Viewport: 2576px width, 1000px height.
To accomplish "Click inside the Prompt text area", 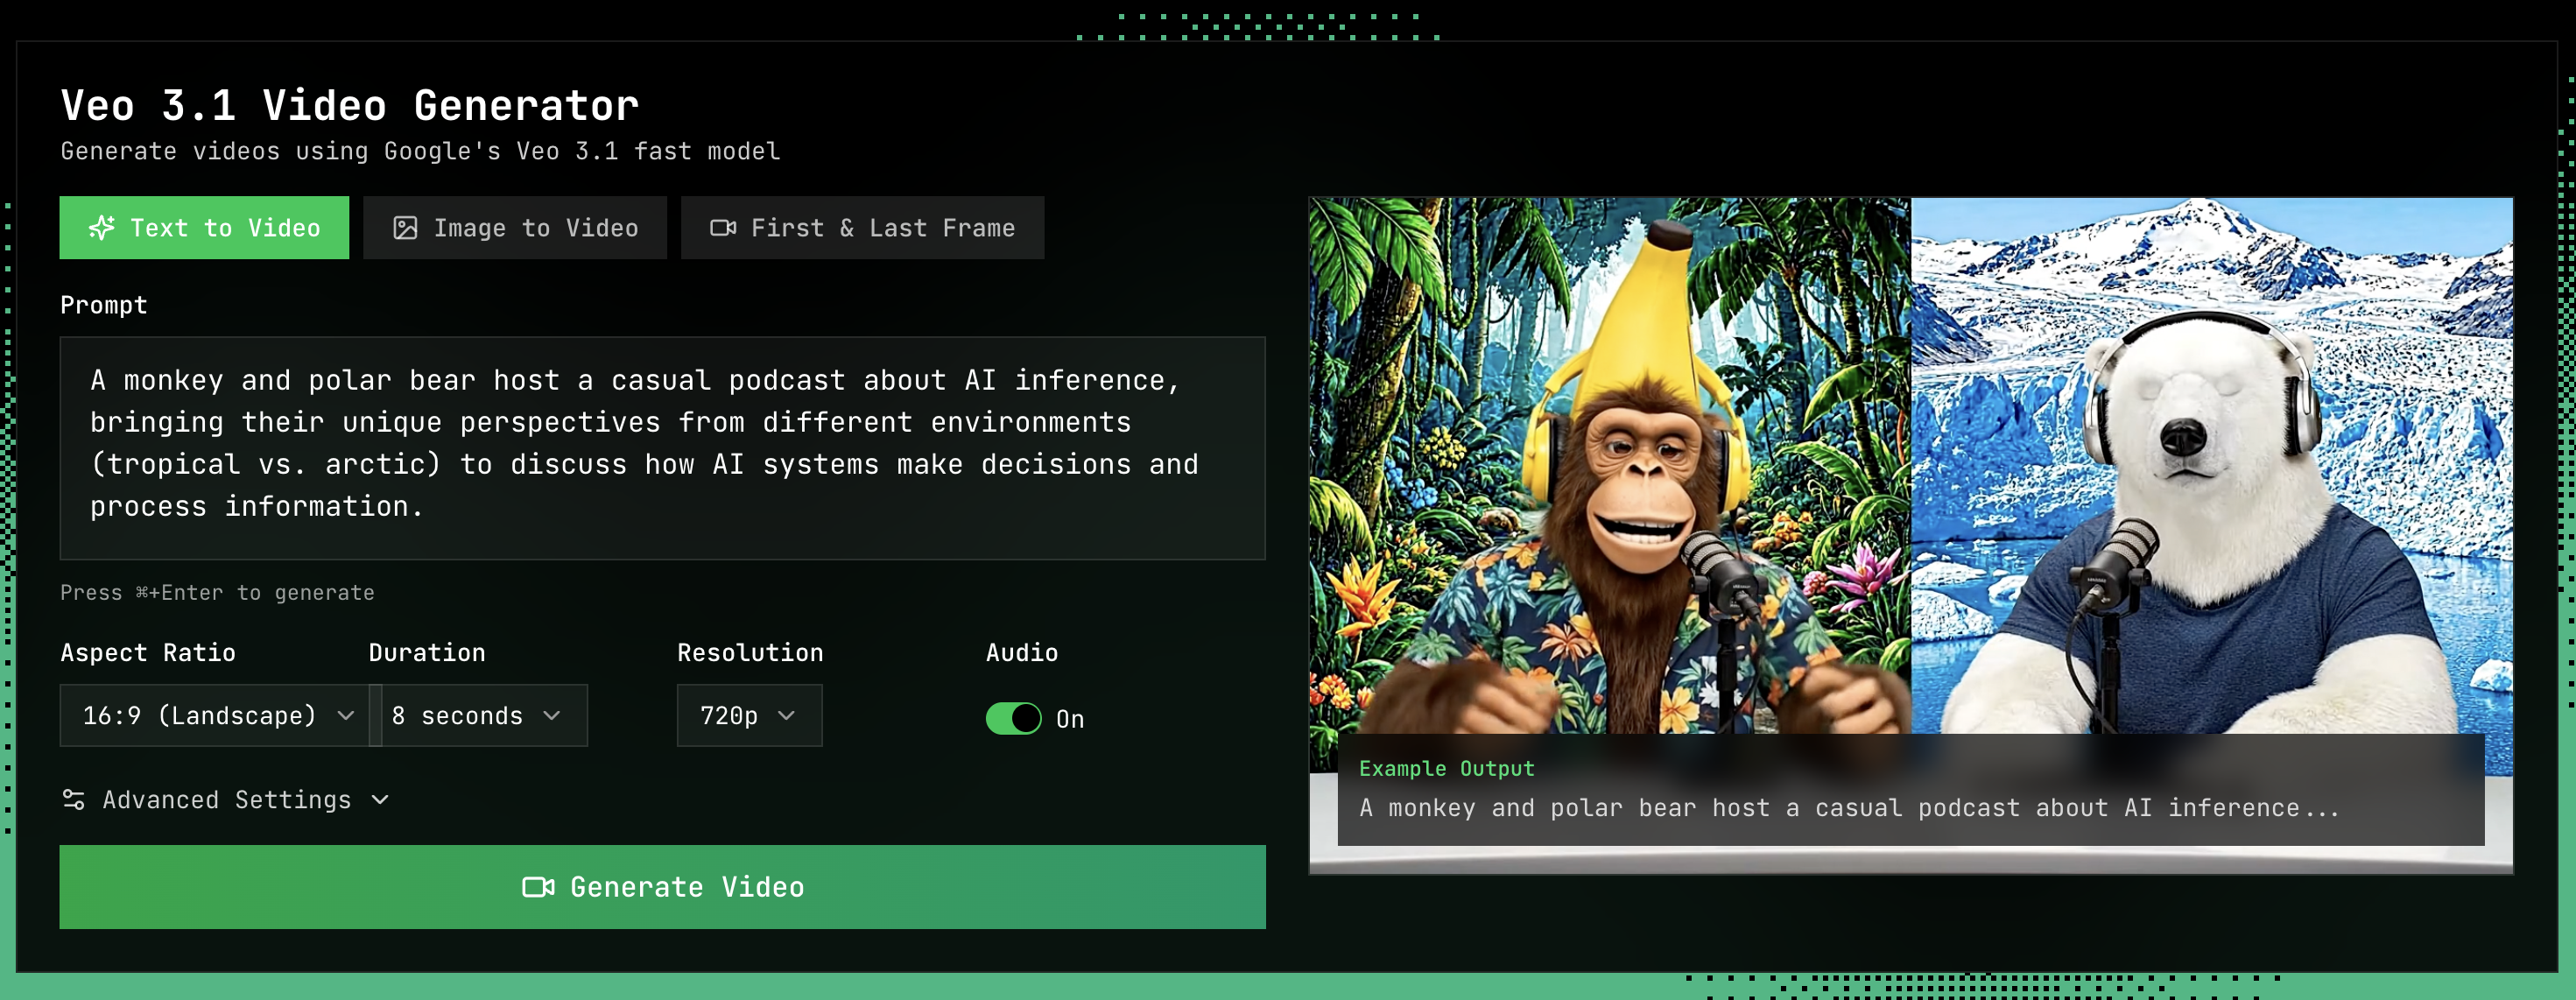I will (663, 448).
